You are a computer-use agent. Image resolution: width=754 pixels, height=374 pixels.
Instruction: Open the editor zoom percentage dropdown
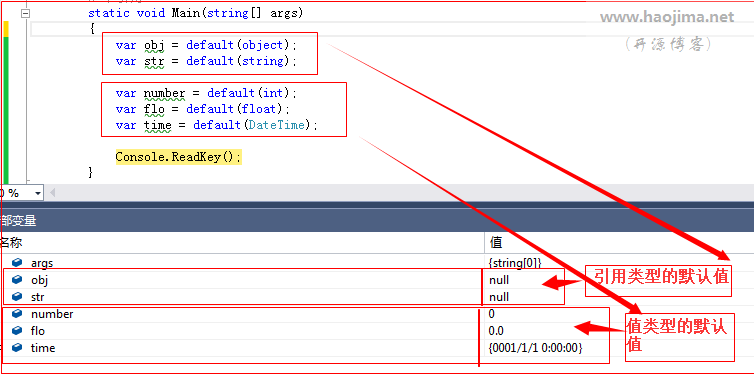37,193
